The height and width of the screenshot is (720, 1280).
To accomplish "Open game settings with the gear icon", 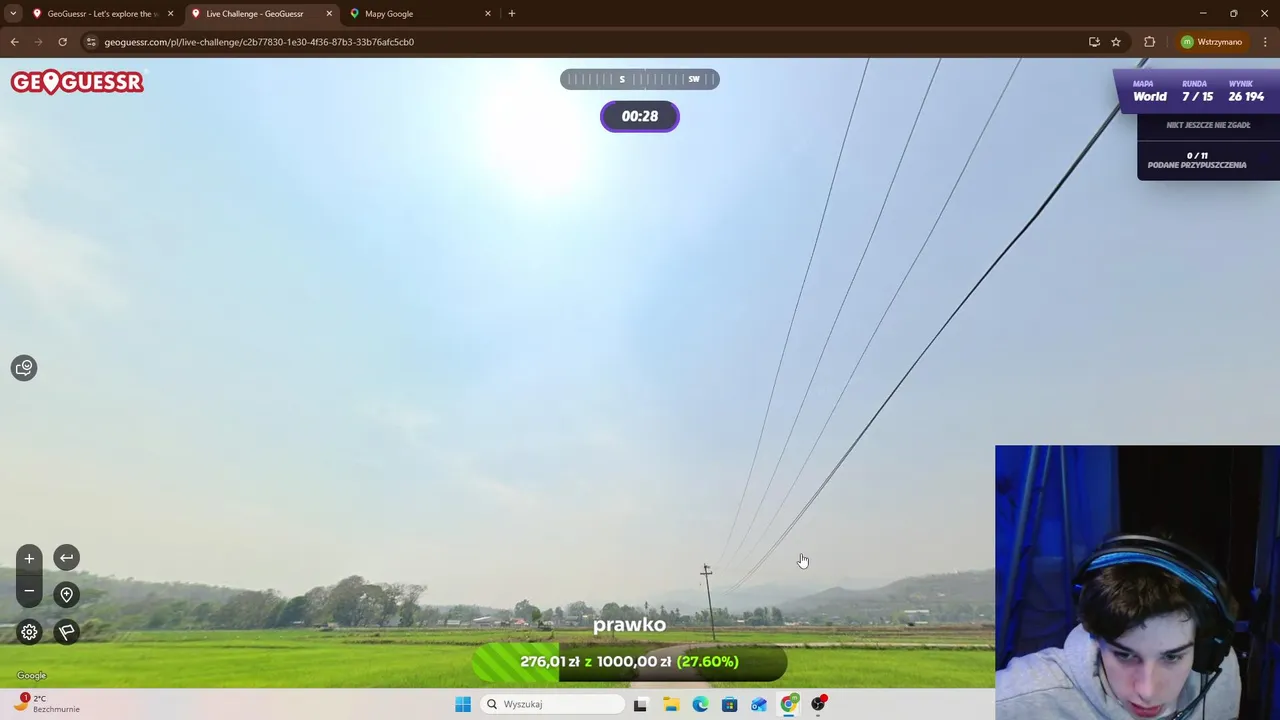I will coord(29,632).
